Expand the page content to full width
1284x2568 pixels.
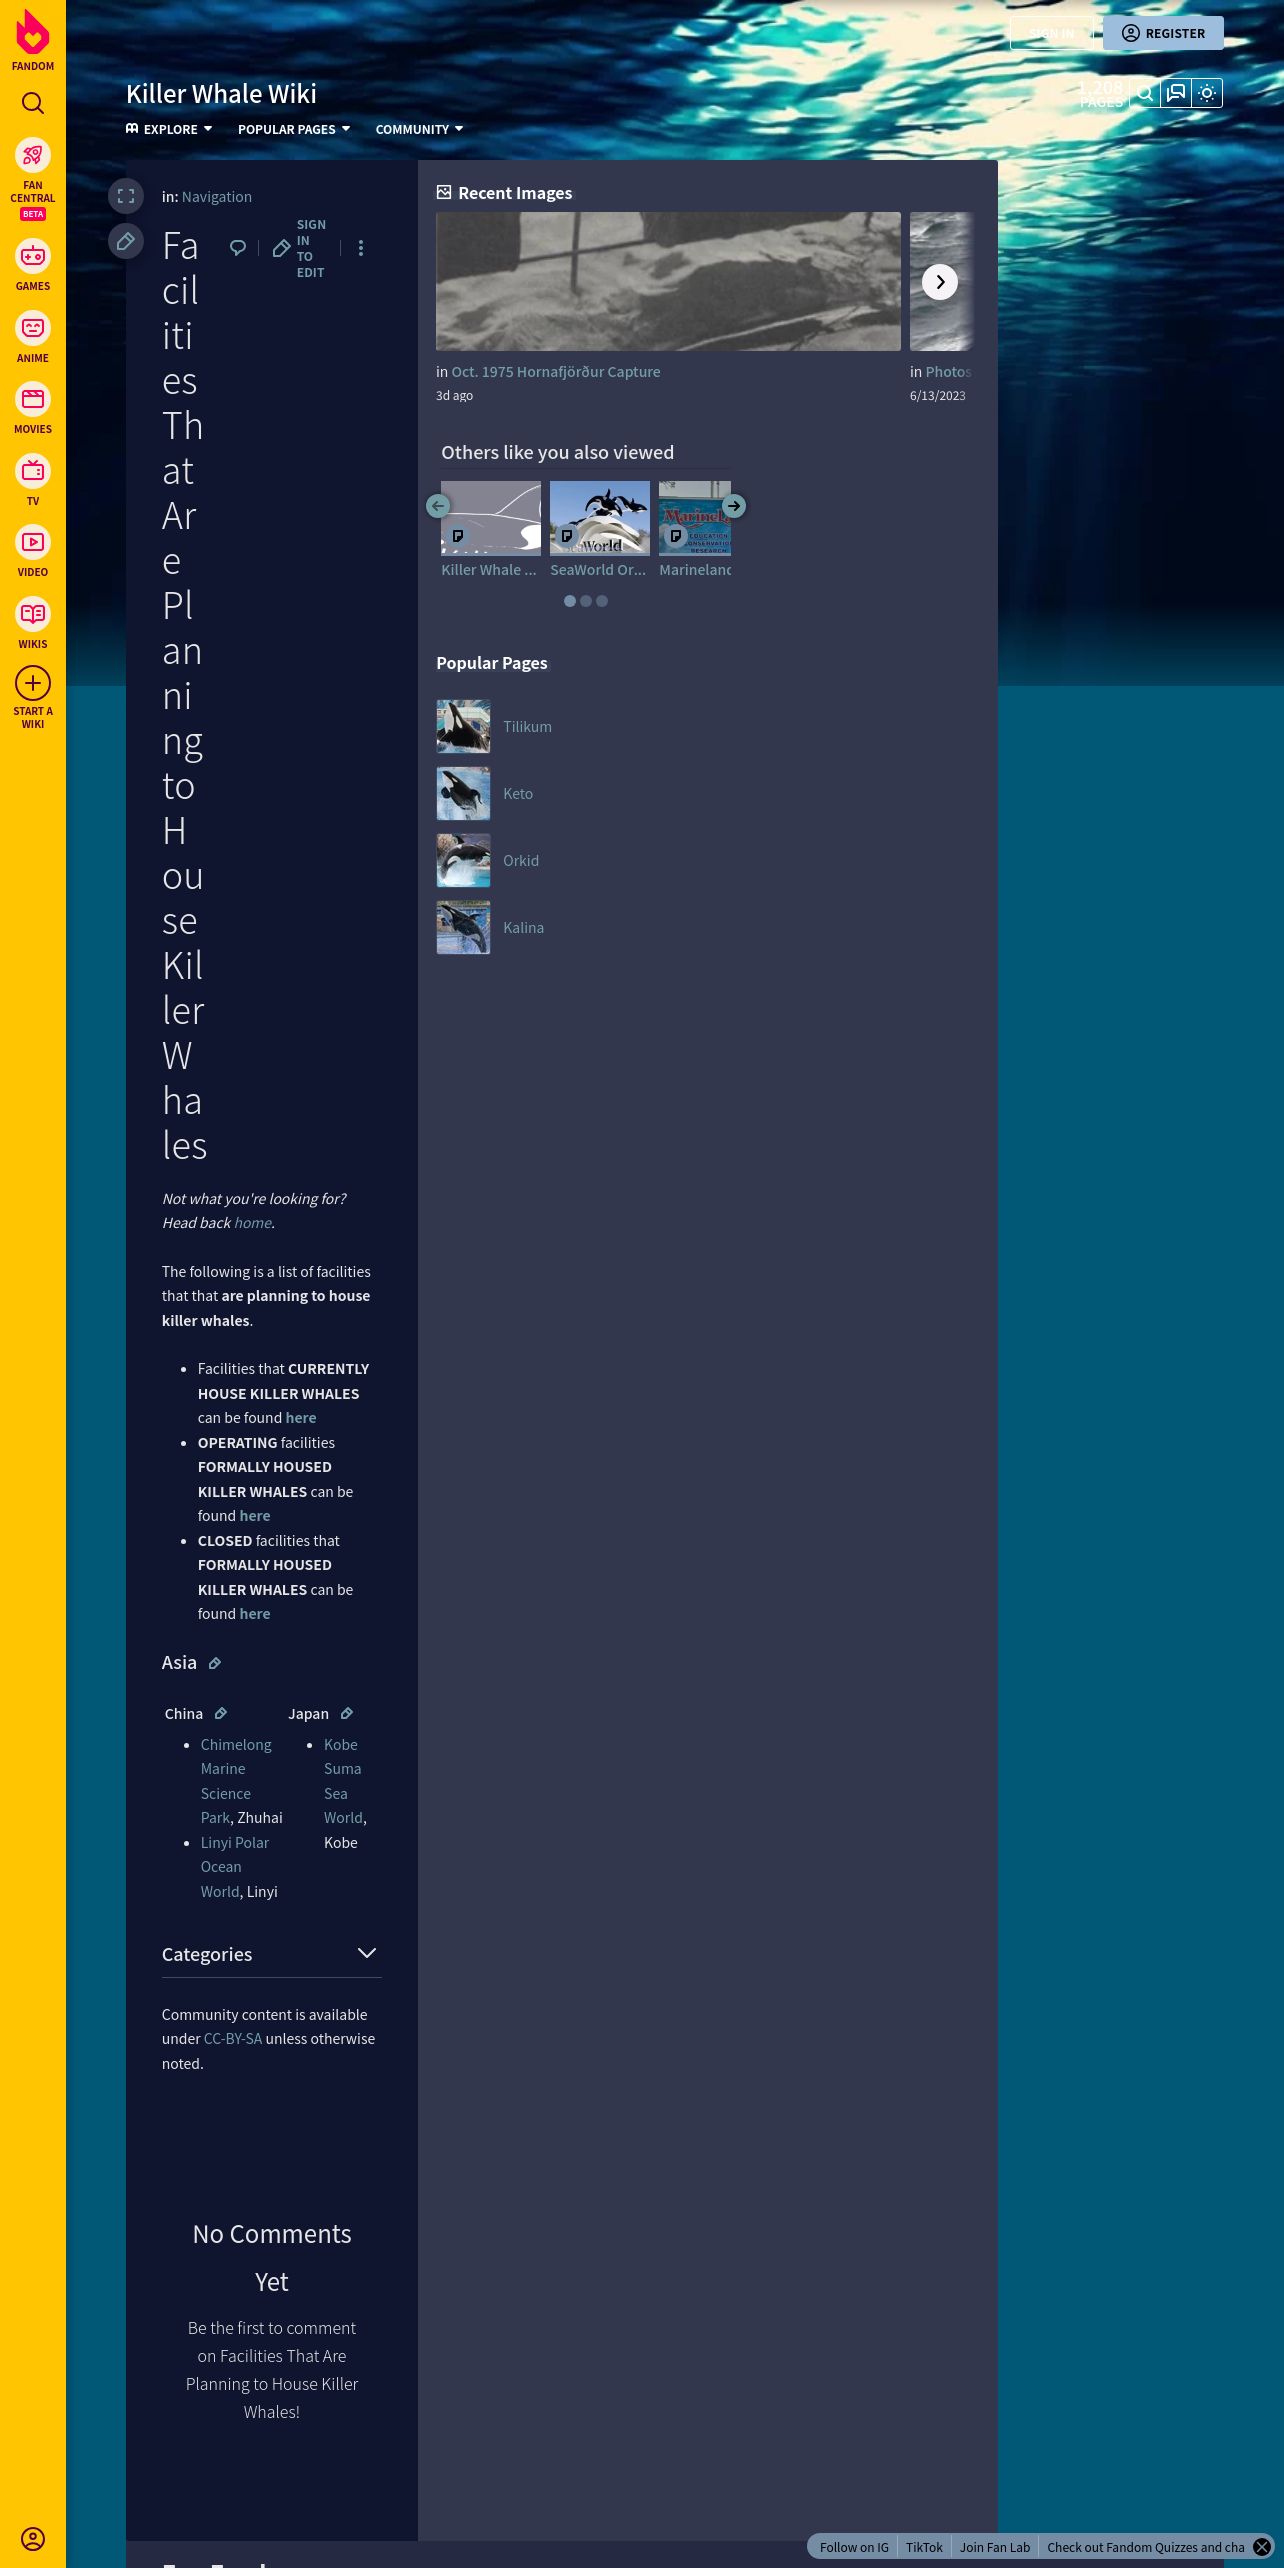[x=126, y=196]
